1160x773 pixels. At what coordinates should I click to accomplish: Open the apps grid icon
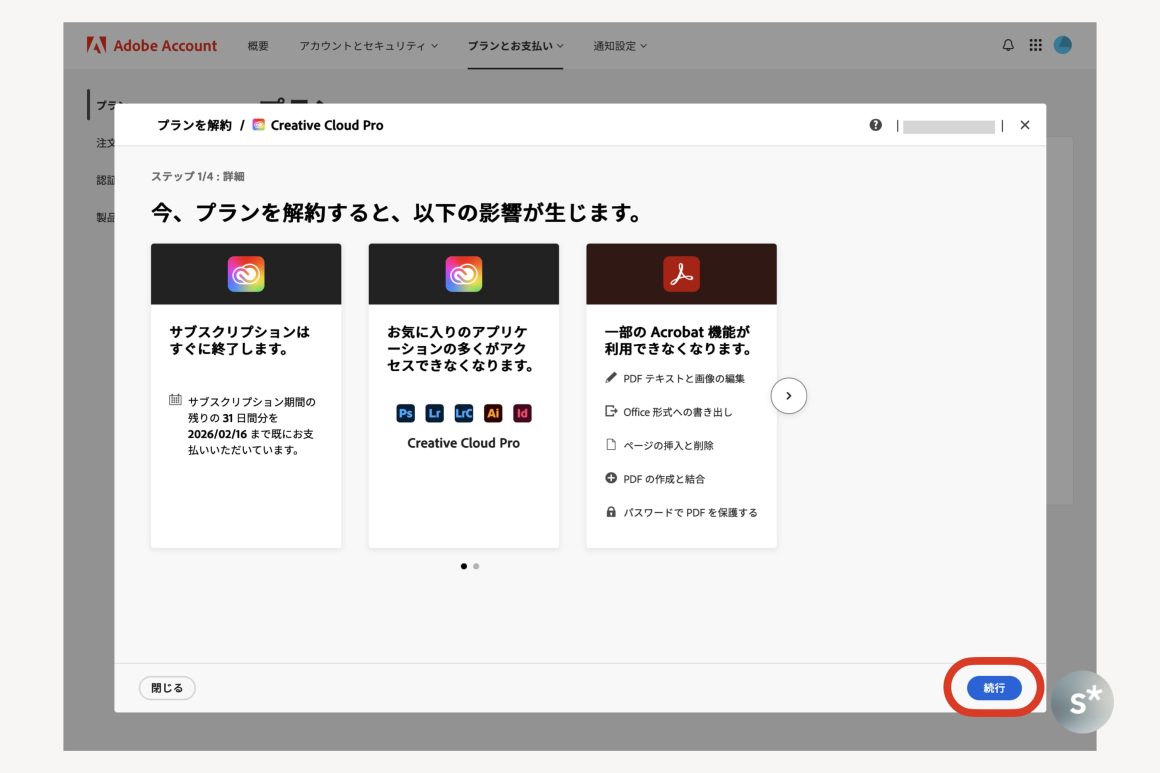tap(1035, 45)
